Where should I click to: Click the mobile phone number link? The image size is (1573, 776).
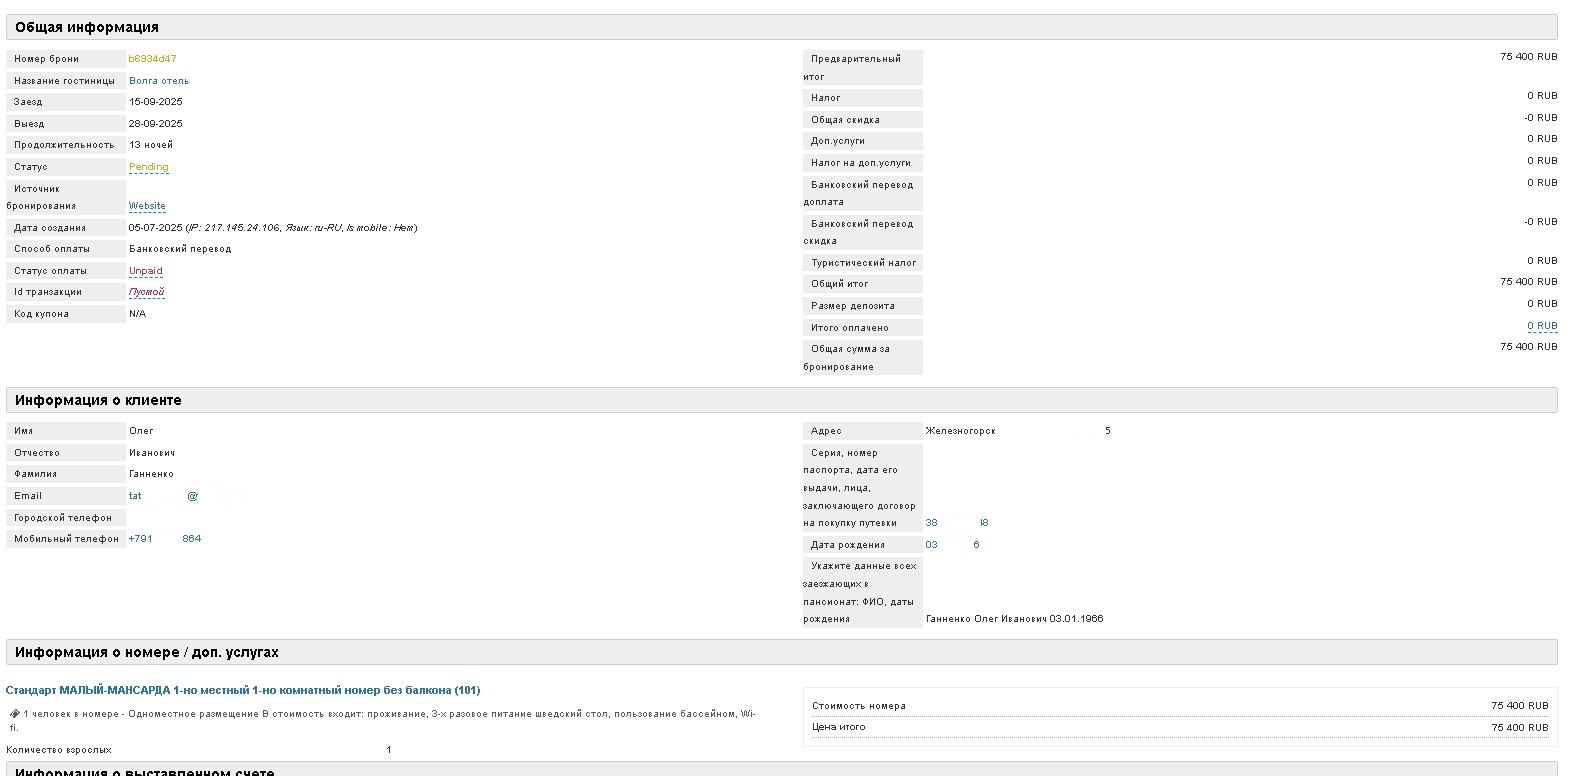[164, 539]
